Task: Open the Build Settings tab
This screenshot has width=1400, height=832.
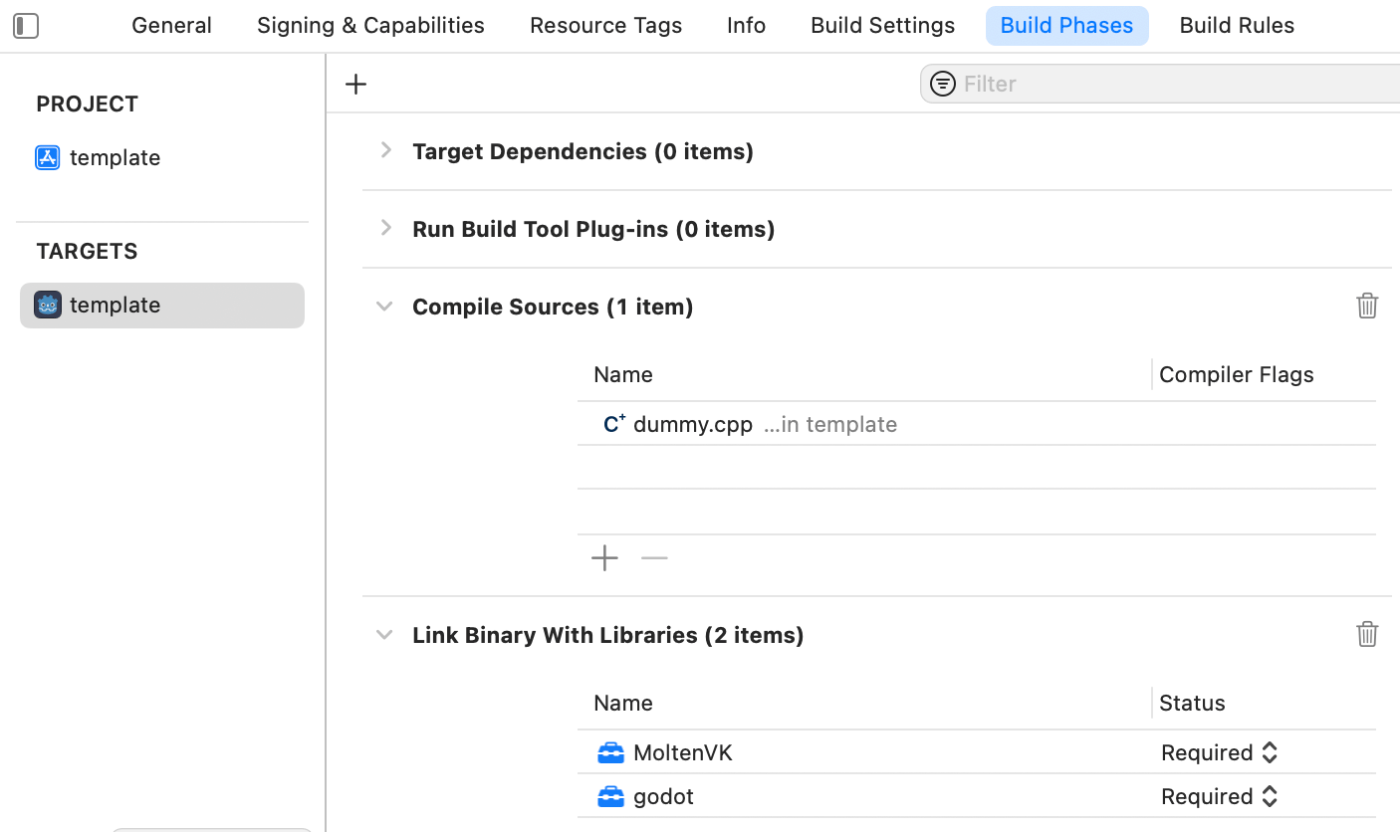Action: click(882, 25)
